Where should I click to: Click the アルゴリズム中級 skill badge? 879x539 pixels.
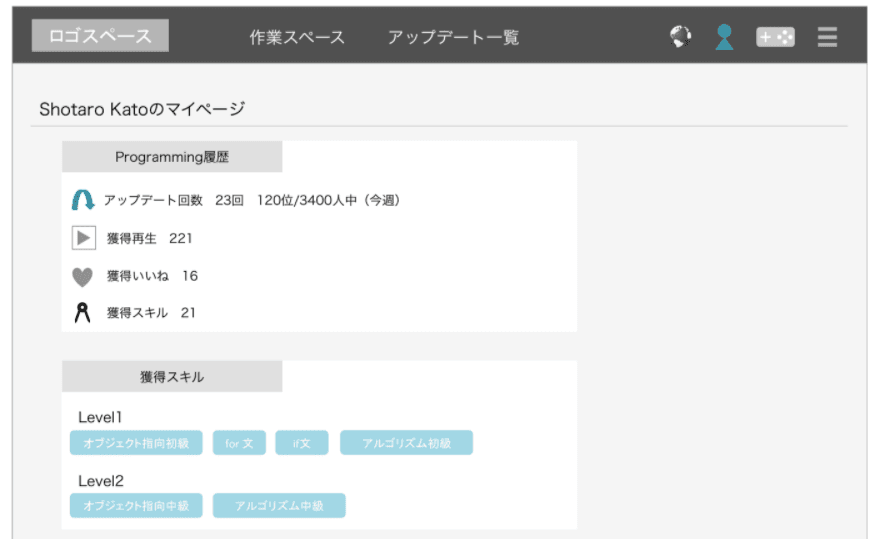click(279, 506)
